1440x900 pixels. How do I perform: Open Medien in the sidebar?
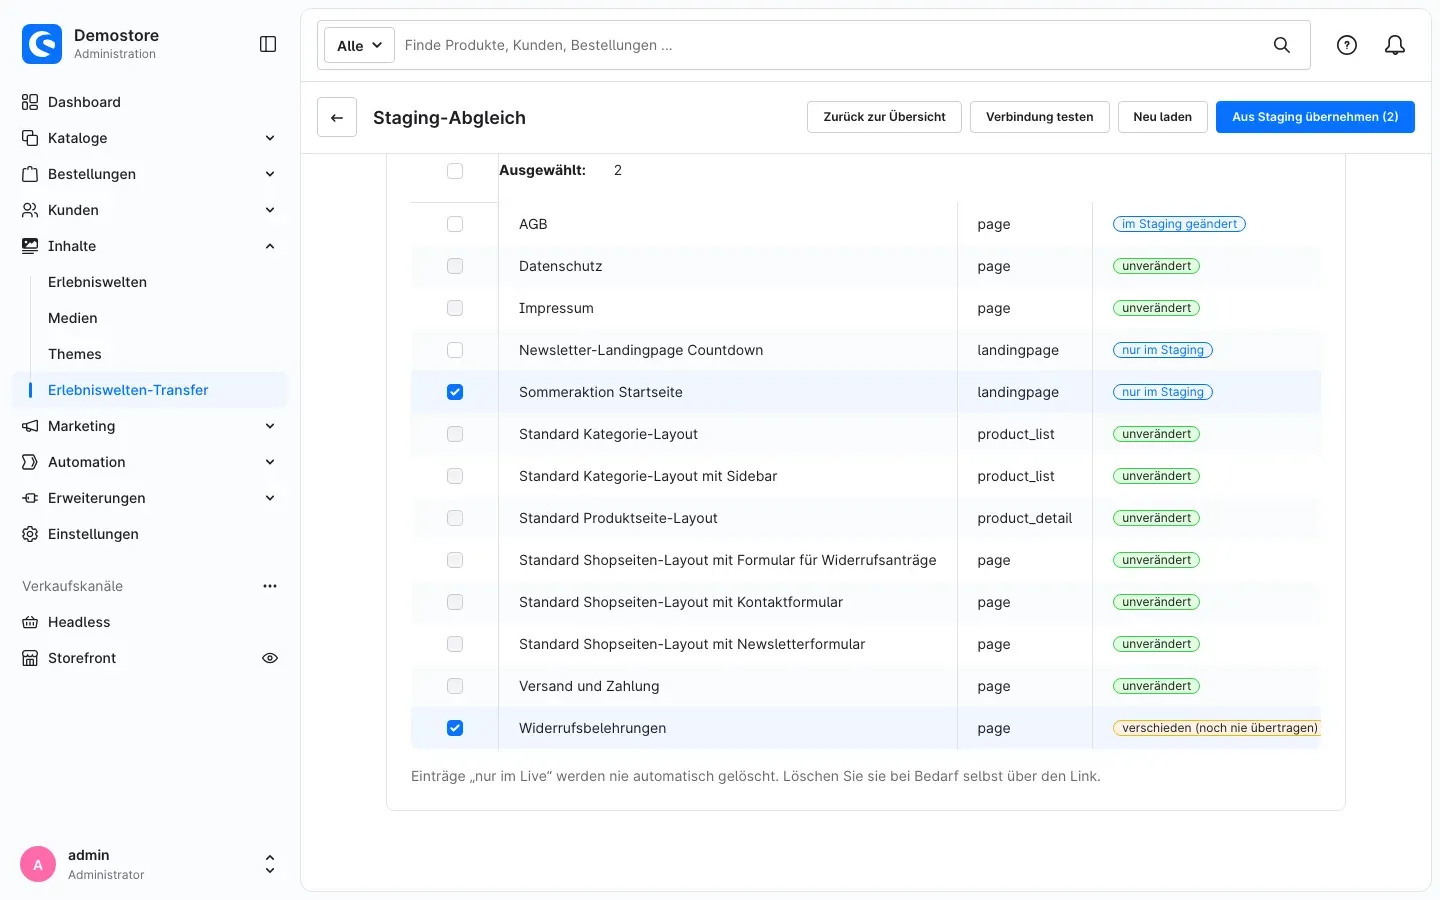click(x=73, y=318)
